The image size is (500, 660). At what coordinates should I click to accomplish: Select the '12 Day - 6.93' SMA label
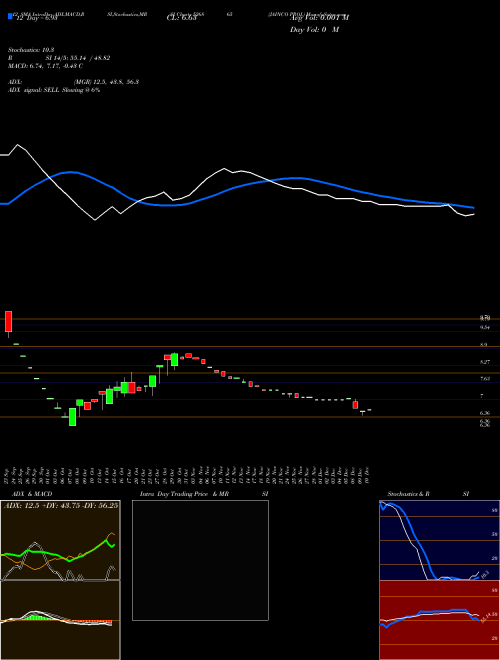coord(36,19)
